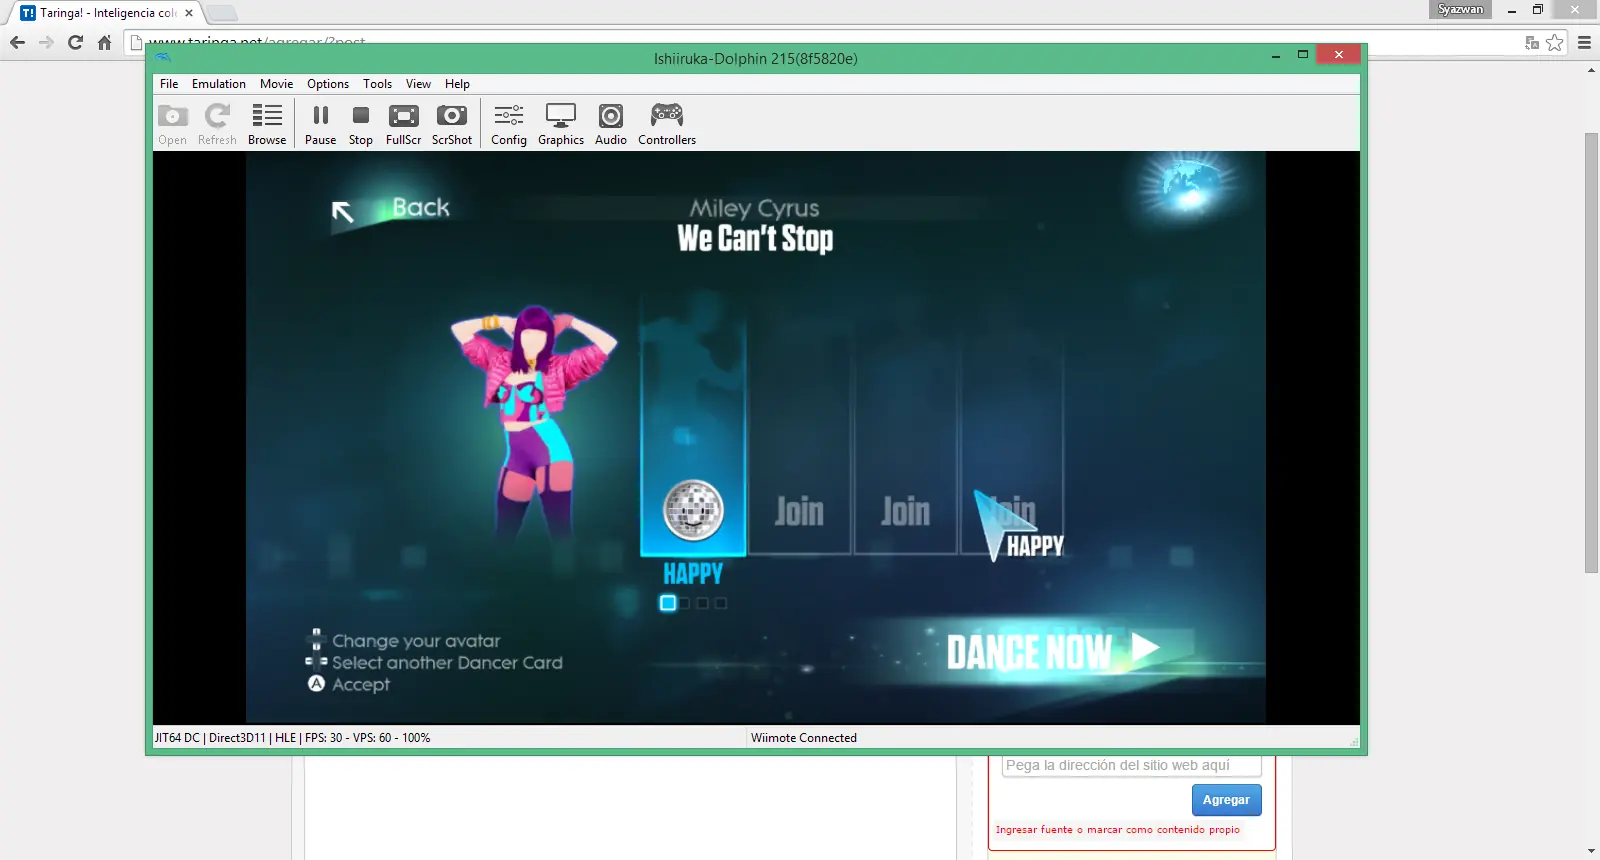Open the View menu
Screen dimensions: 1600x860
(x=418, y=84)
